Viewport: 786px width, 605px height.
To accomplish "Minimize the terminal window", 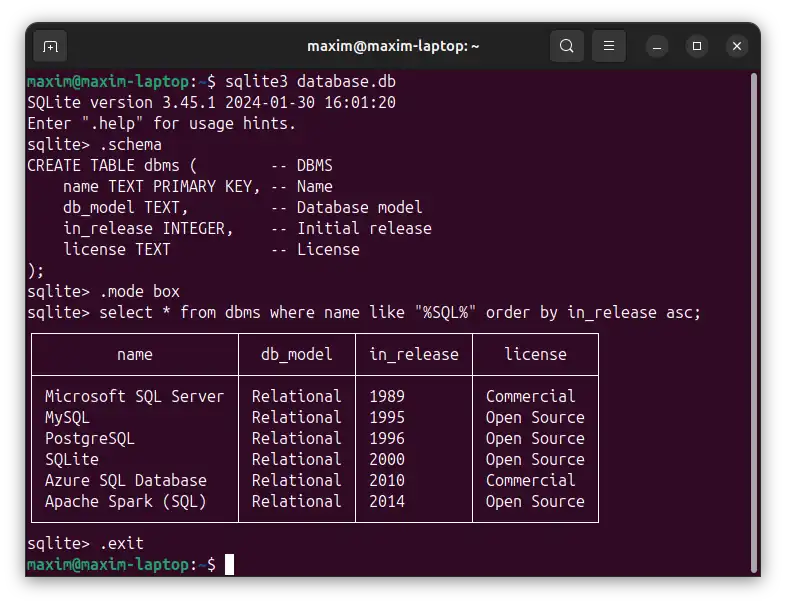I will tap(657, 46).
